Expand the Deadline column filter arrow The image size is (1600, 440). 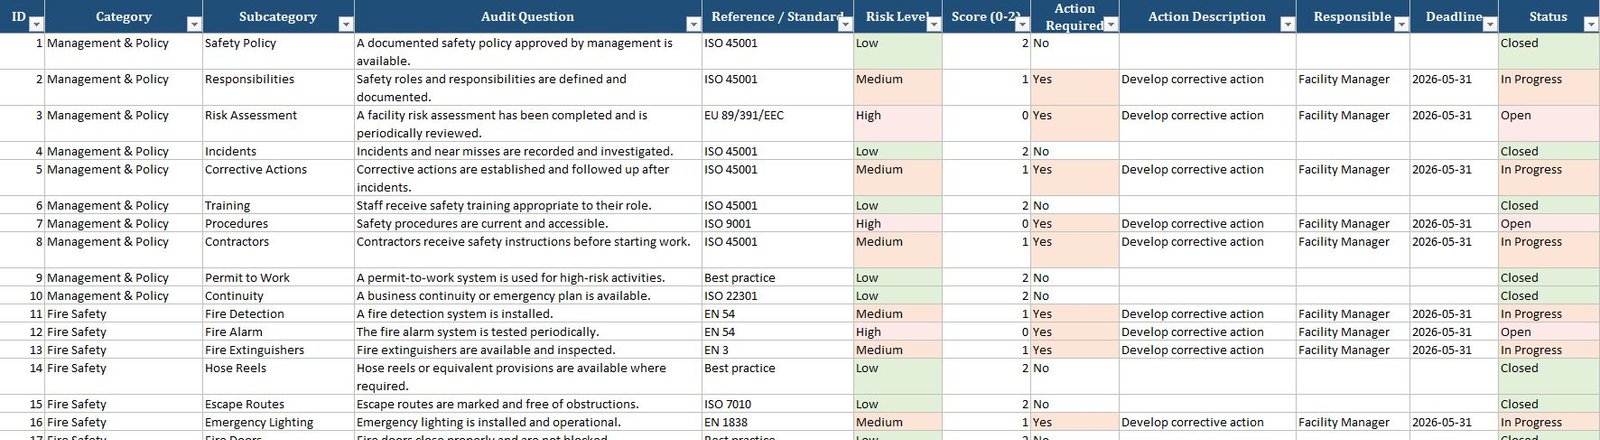(1490, 24)
